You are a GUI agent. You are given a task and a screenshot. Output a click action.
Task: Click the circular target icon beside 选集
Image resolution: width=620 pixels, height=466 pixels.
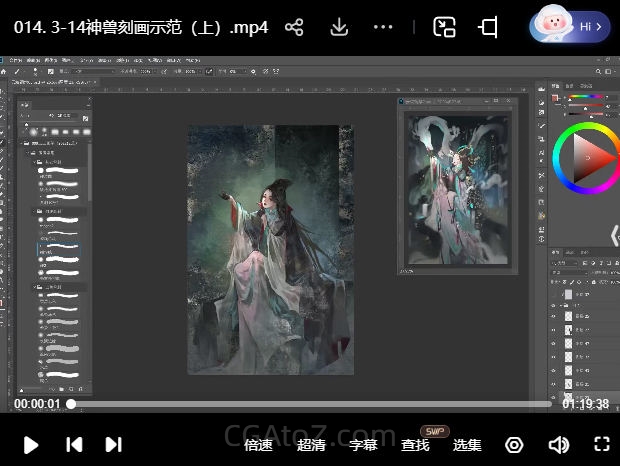(514, 445)
